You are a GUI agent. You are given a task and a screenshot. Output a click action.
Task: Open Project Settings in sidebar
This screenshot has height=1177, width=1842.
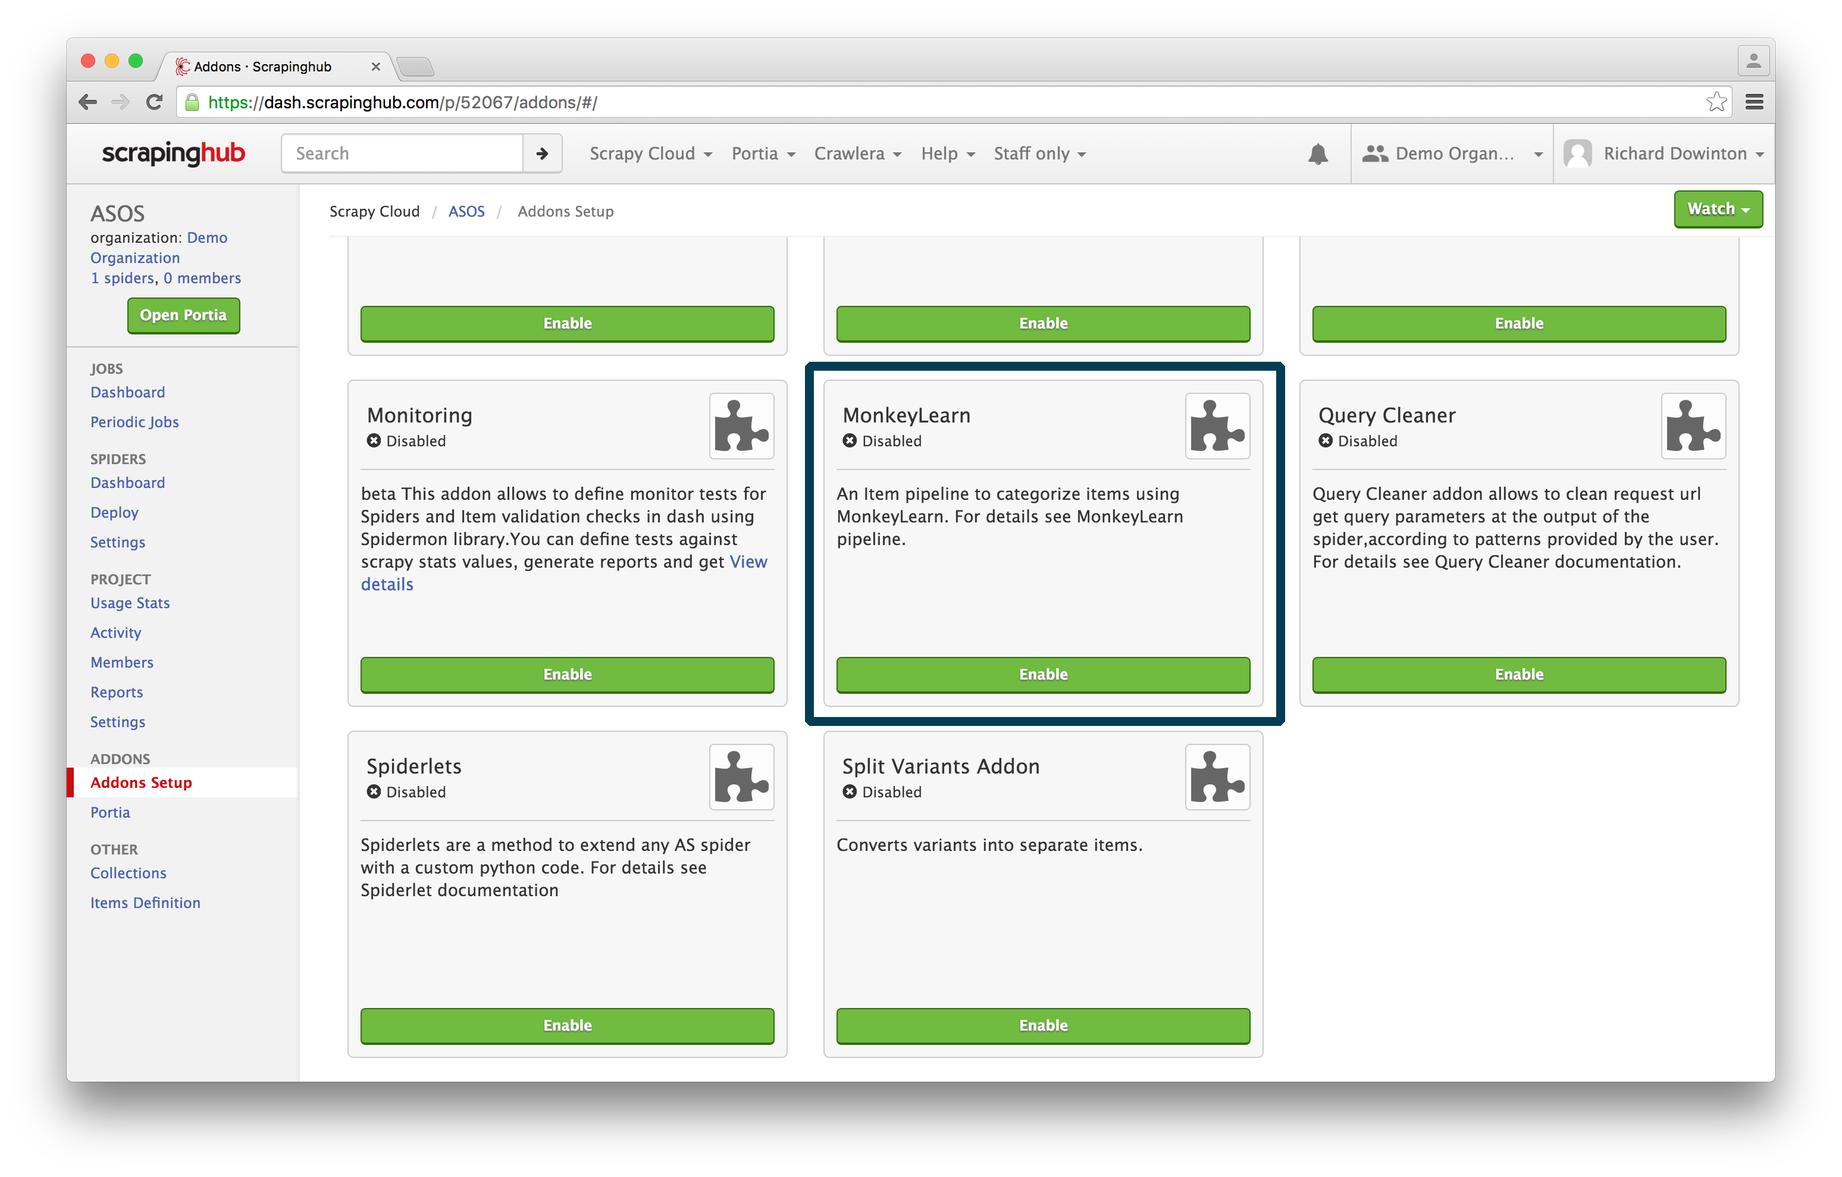tap(118, 723)
